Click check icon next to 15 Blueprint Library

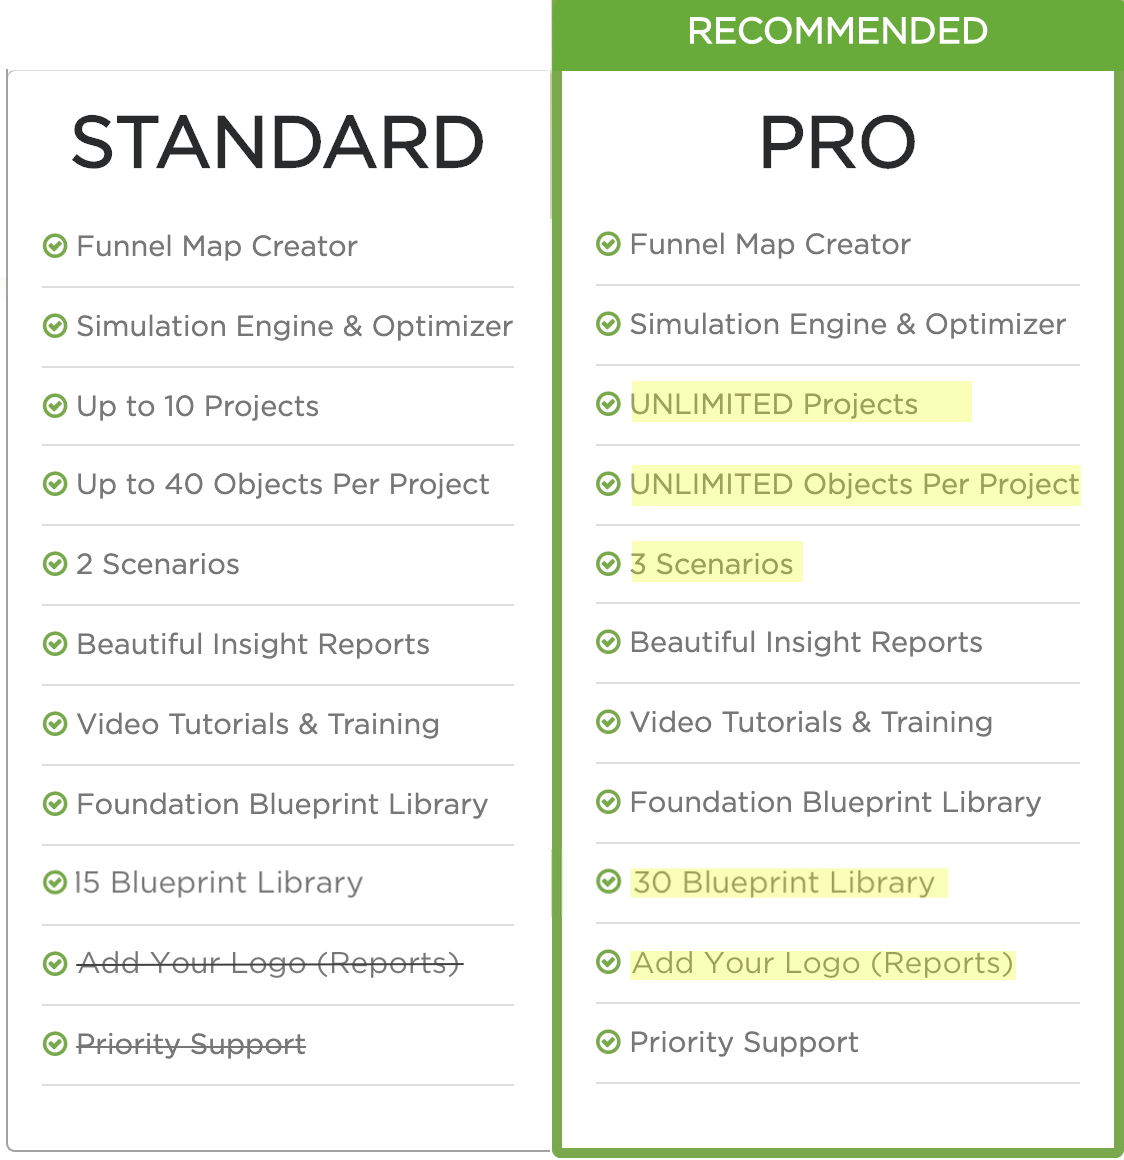55,882
